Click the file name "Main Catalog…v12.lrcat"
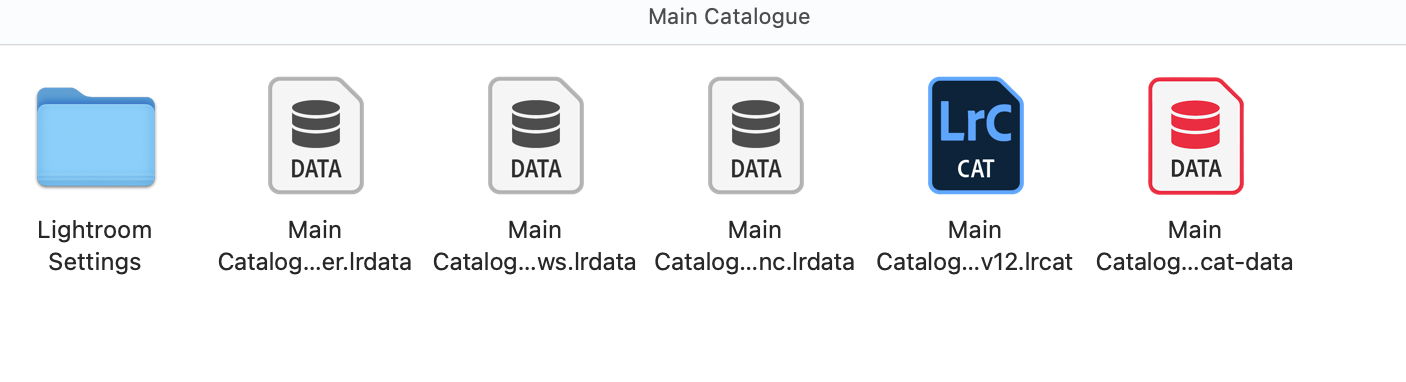1406x382 pixels. coord(975,246)
